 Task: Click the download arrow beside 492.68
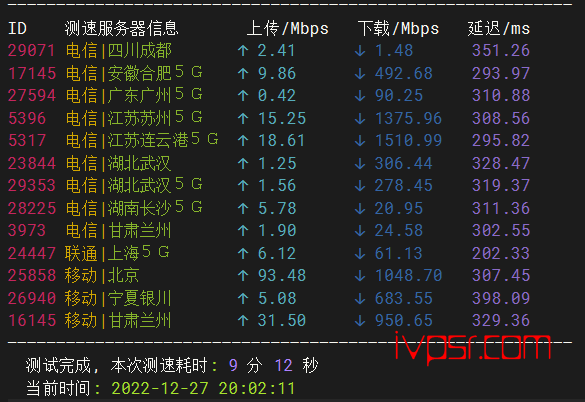pos(360,74)
